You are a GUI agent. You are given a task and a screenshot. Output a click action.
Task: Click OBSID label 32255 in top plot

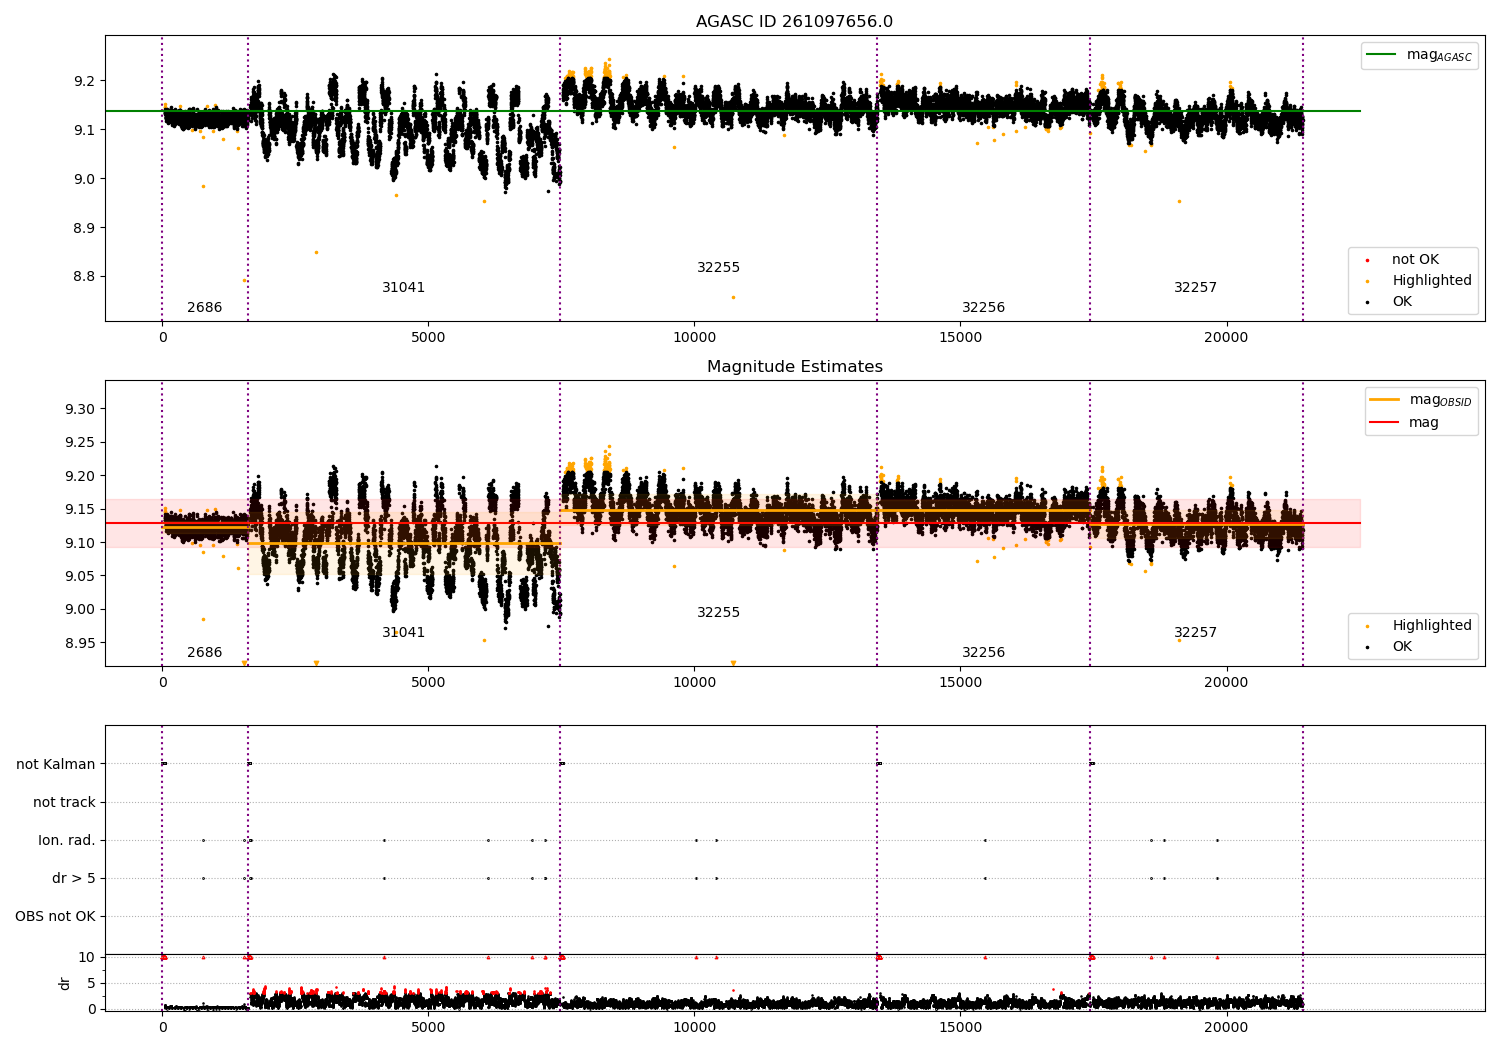pyautogui.click(x=719, y=268)
